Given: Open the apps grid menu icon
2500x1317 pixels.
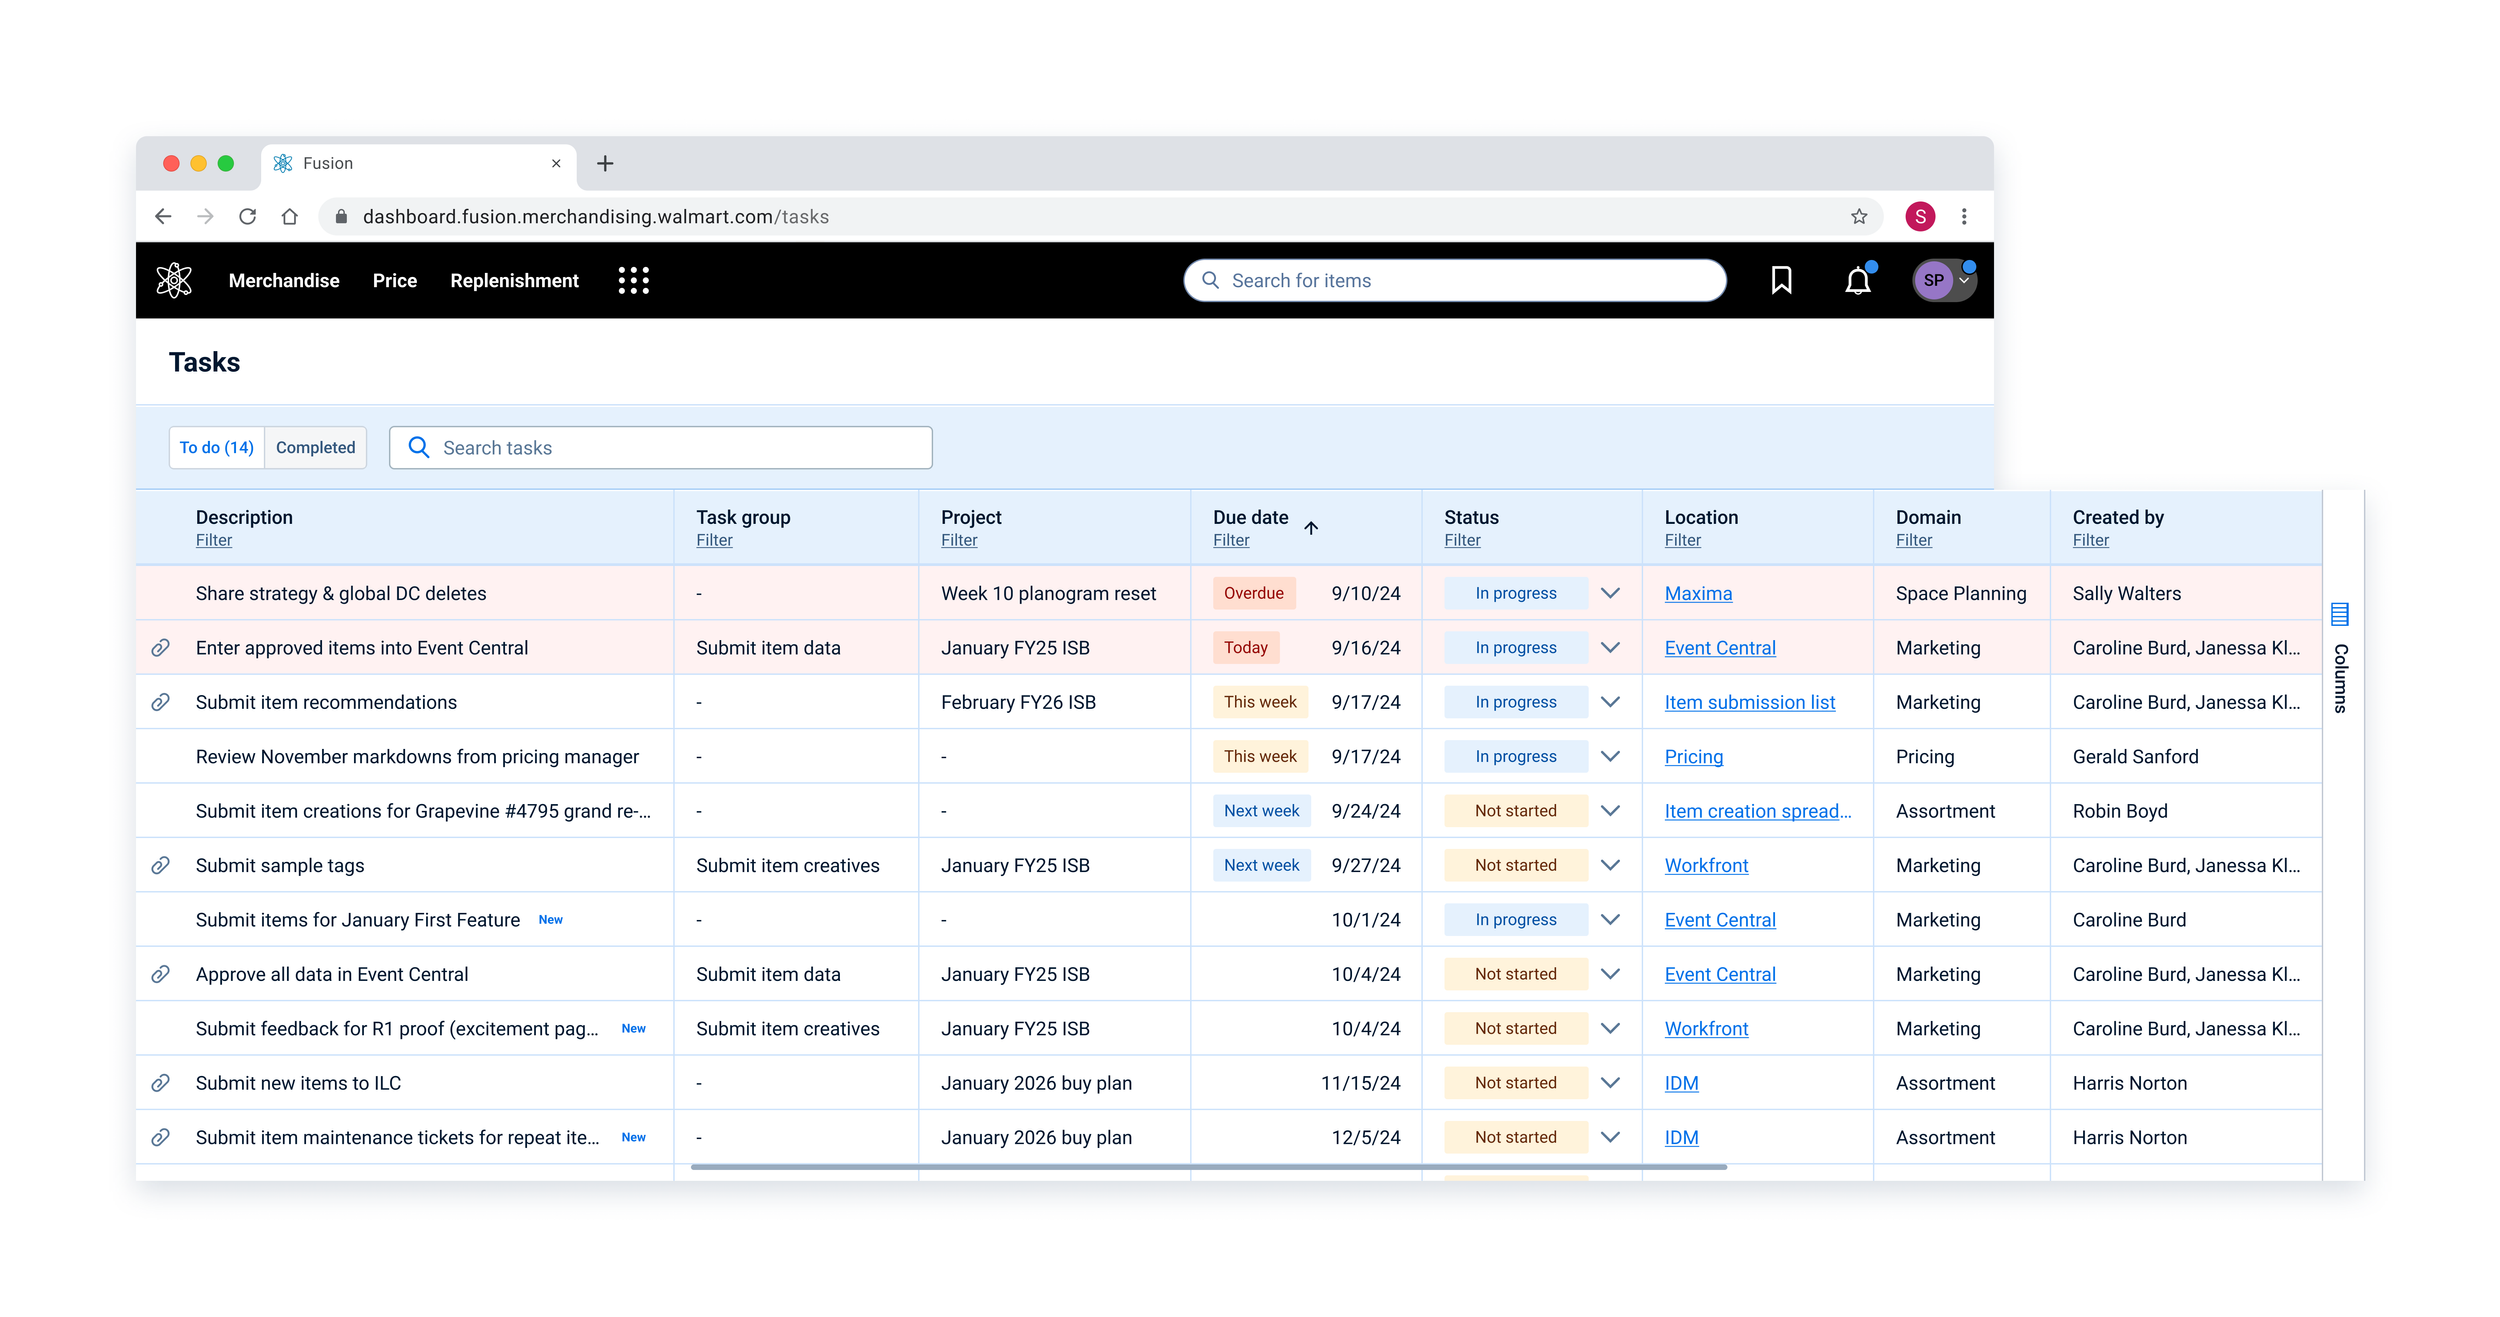Looking at the screenshot, I should tap(633, 280).
